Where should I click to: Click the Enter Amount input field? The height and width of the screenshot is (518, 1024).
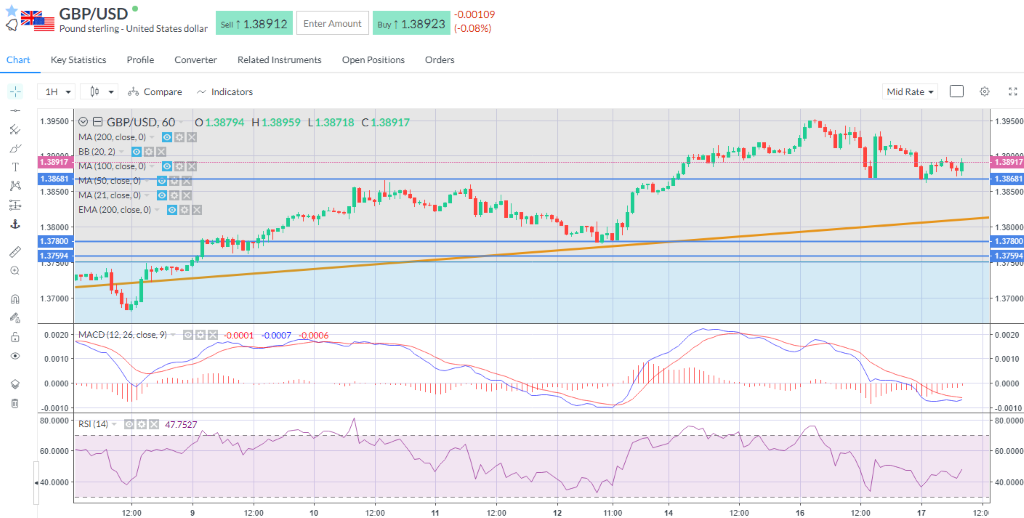(332, 23)
